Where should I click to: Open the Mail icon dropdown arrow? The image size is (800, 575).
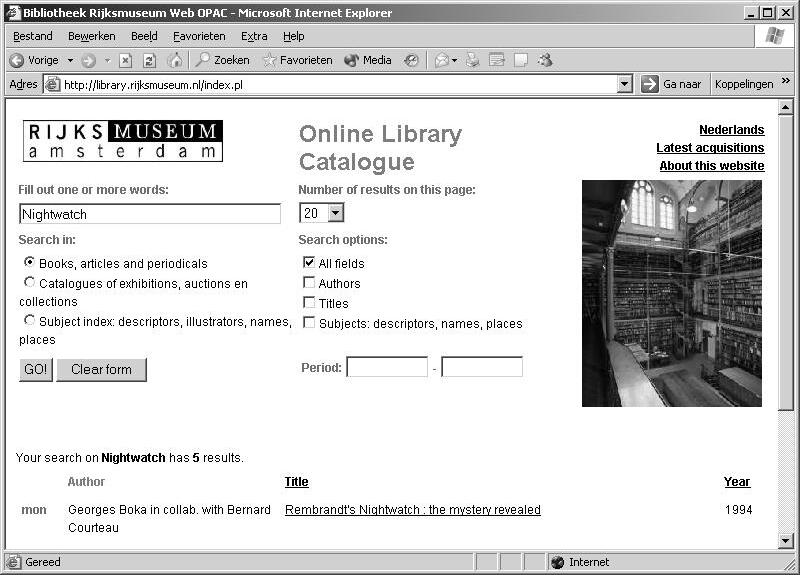454,61
